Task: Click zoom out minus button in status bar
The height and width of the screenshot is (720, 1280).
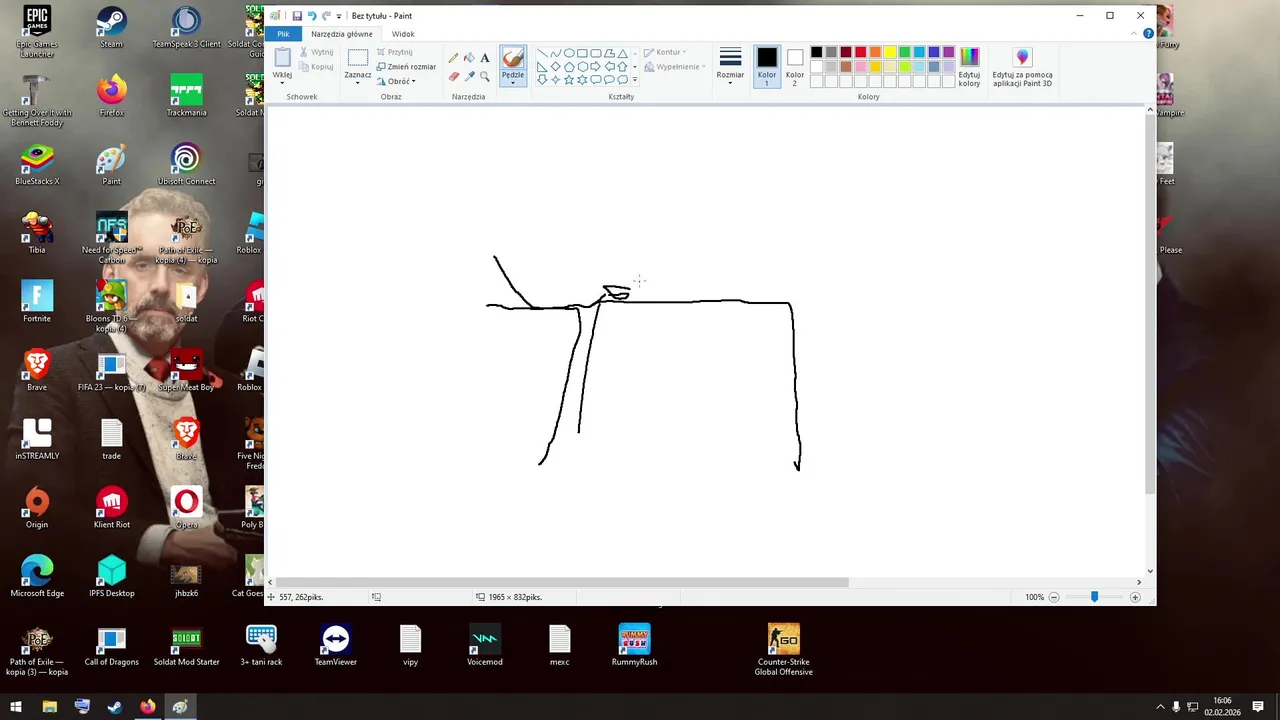Action: click(1054, 597)
